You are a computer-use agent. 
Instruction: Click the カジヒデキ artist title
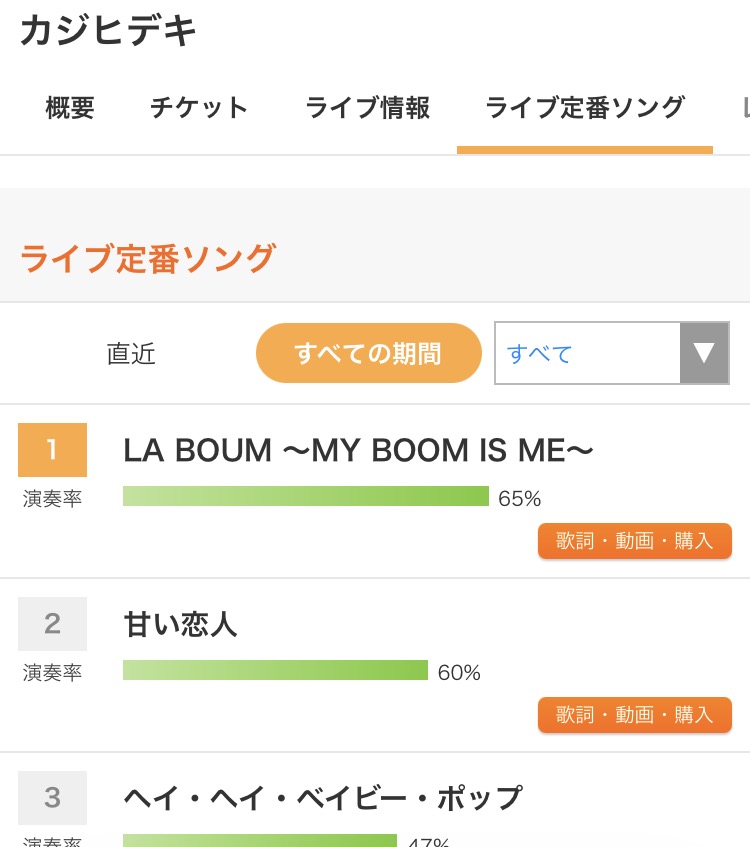click(108, 30)
